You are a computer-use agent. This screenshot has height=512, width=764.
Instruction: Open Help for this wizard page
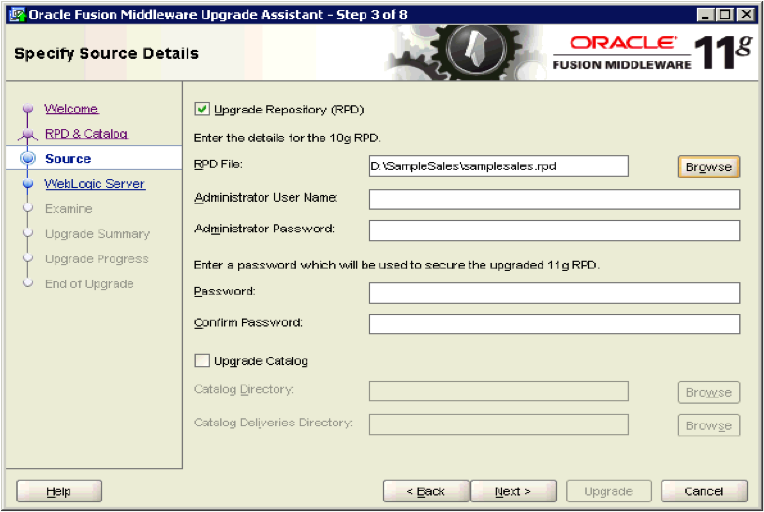pos(59,491)
